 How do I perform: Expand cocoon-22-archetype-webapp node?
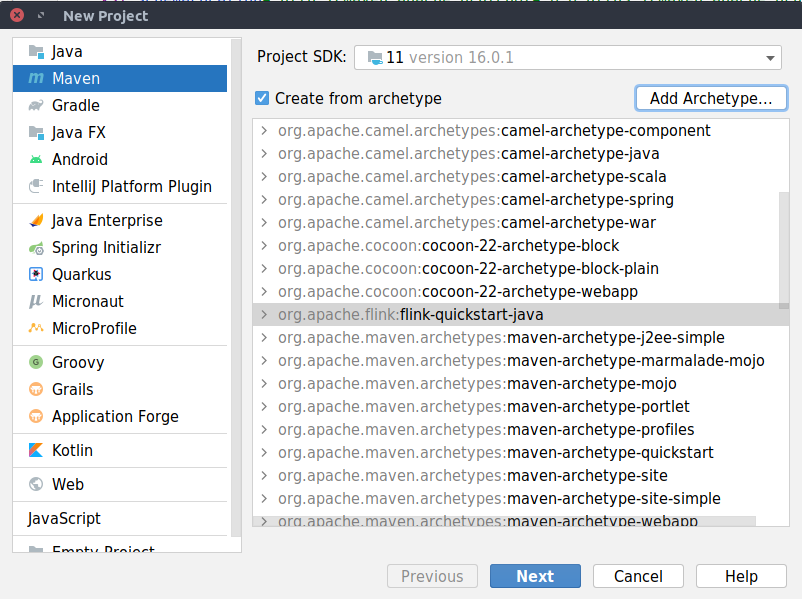pos(264,292)
